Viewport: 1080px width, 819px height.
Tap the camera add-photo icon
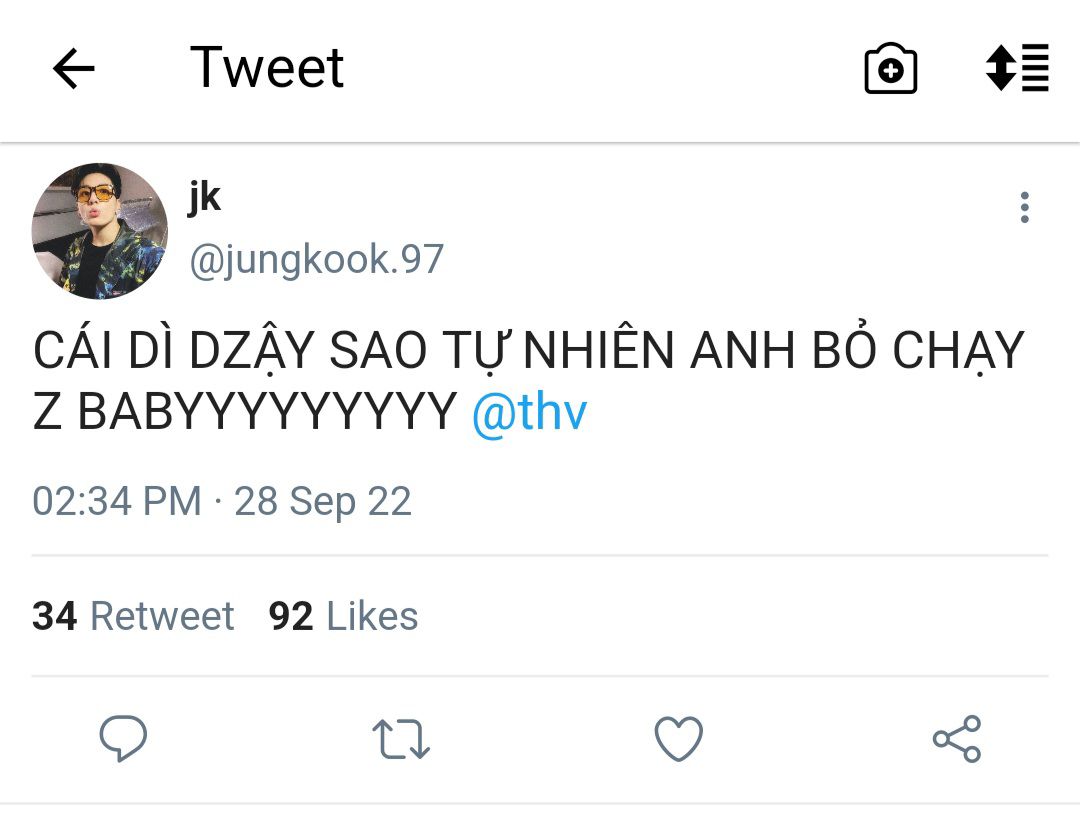coord(890,69)
